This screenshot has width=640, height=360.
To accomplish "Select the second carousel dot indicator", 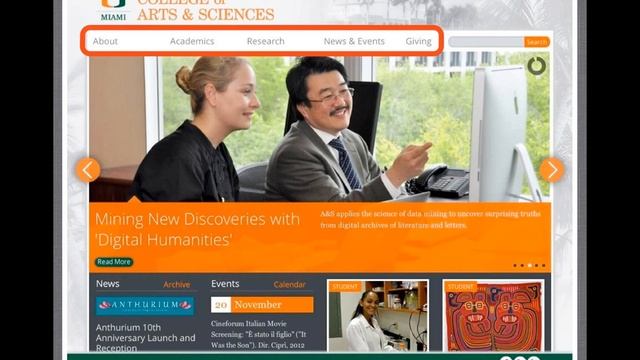I will (x=522, y=265).
